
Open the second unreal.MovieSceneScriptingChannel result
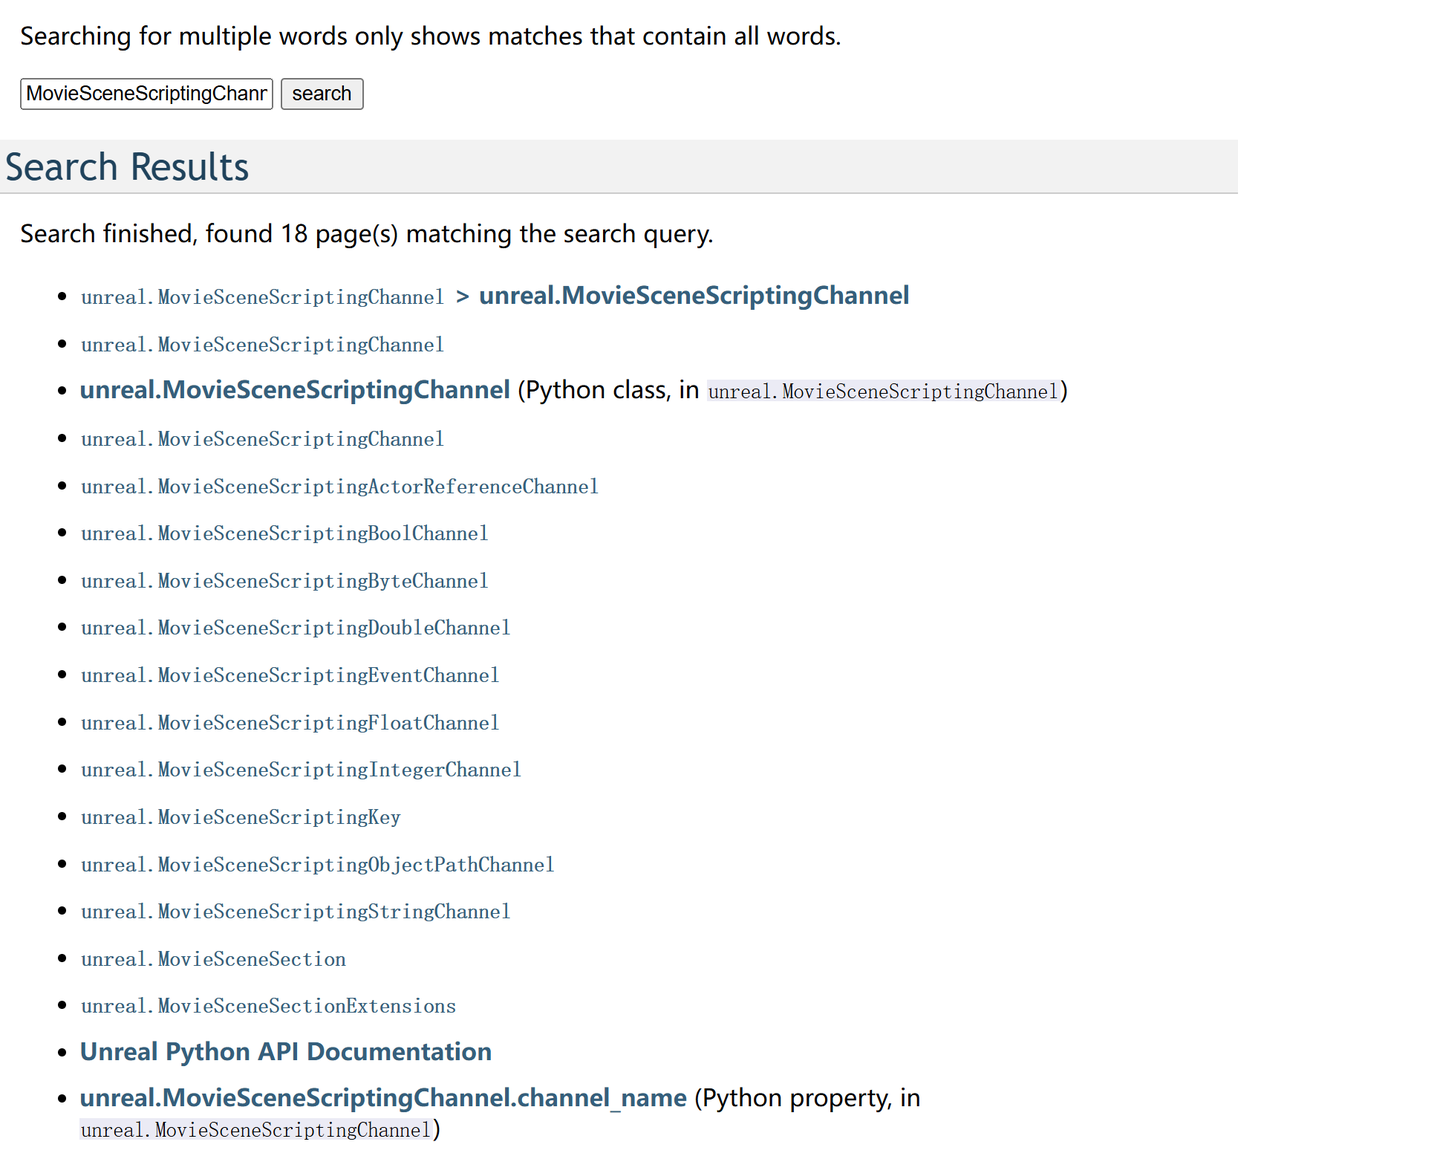262,345
